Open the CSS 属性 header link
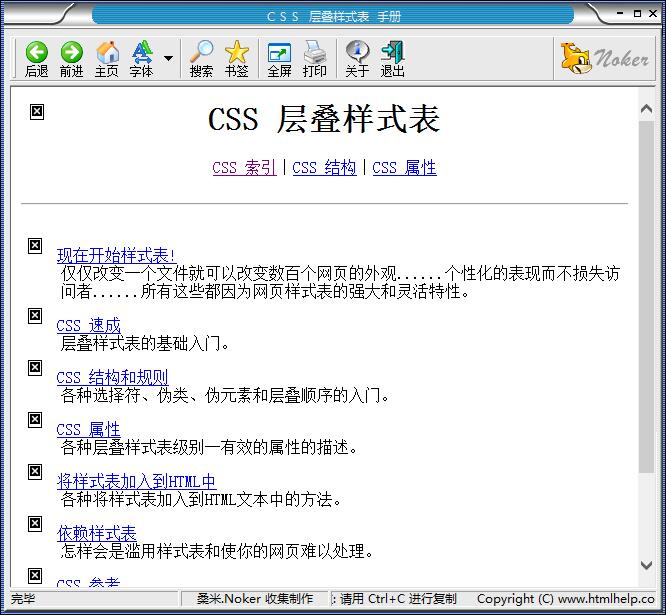 tap(404, 167)
